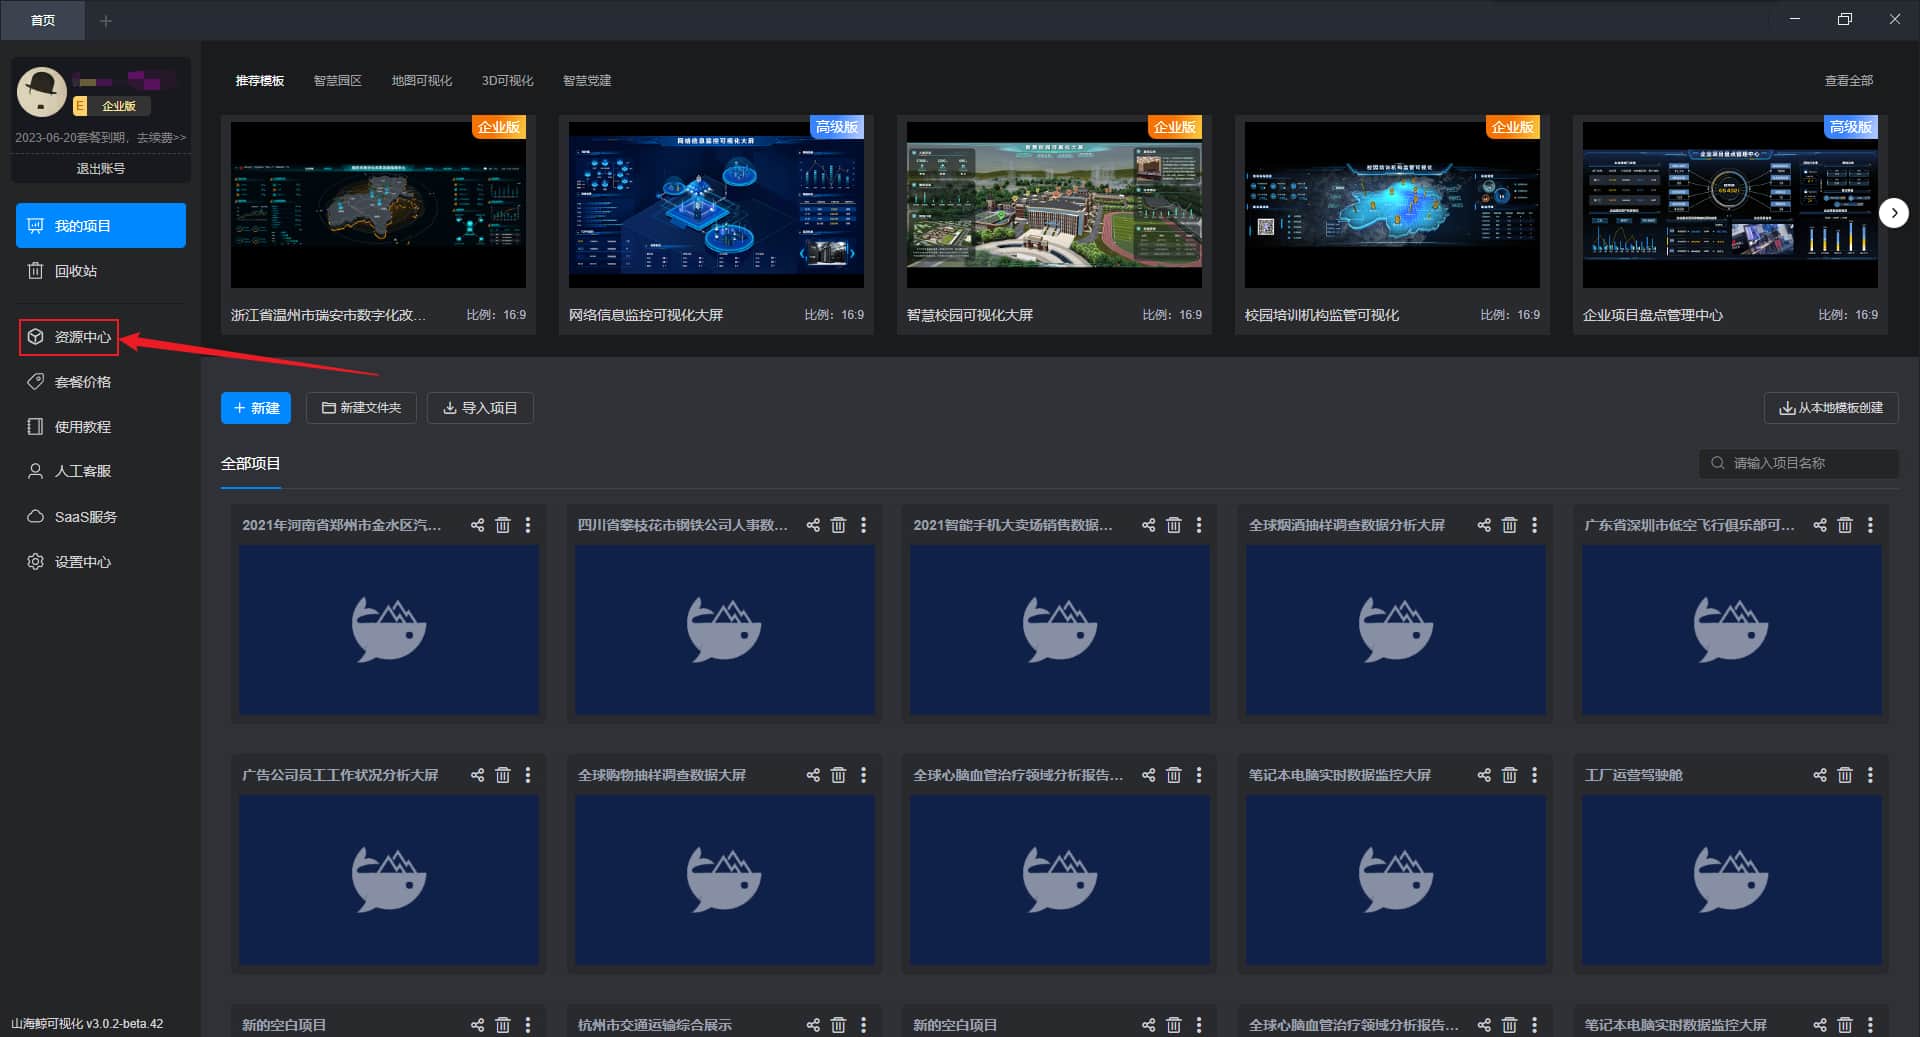Click the user avatar picture
The height and width of the screenshot is (1037, 1920).
click(42, 92)
